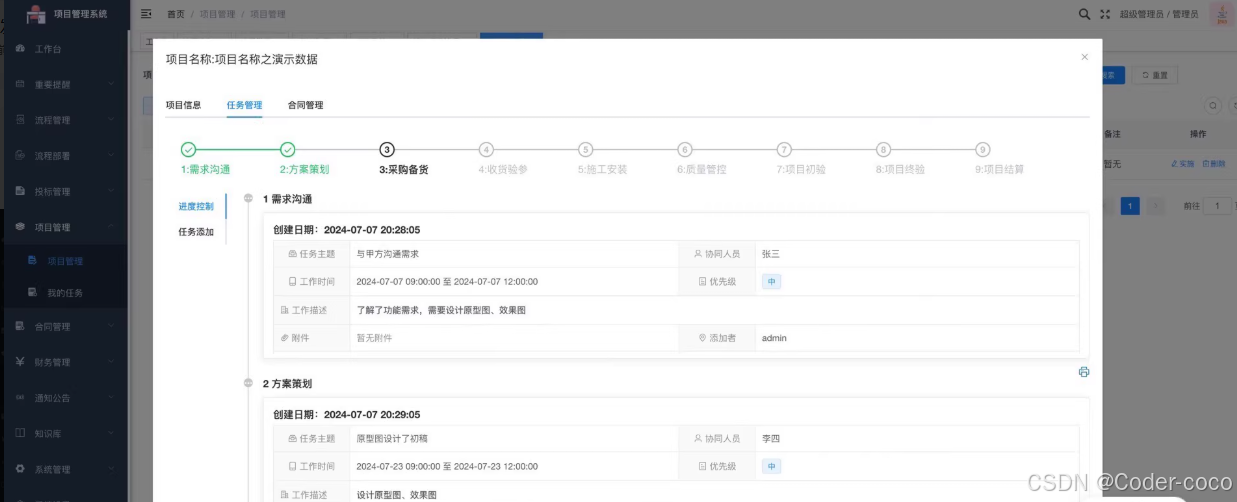Click the 项目管理系统 logo title
Screen dimensions: 1237x502
pyautogui.click(x=81, y=13)
